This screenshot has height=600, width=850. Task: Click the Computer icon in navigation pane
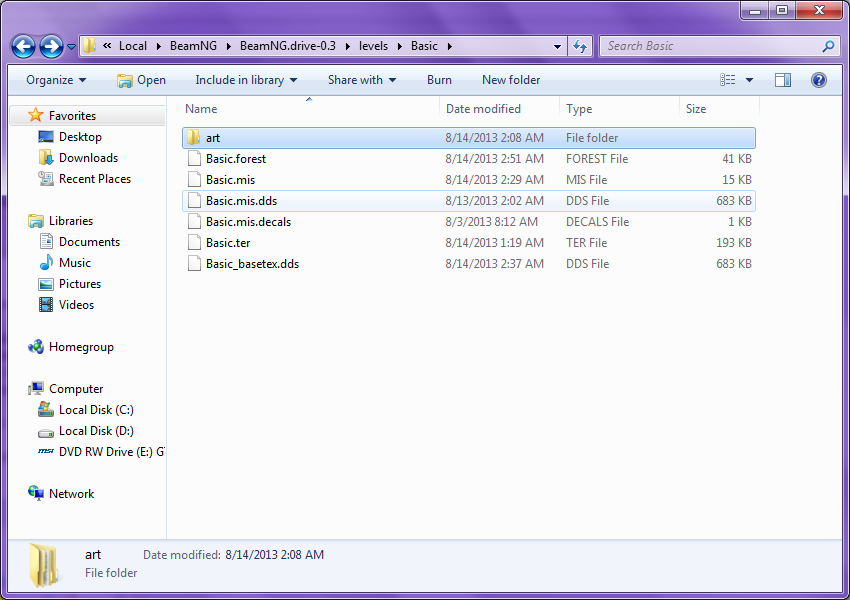[x=36, y=389]
